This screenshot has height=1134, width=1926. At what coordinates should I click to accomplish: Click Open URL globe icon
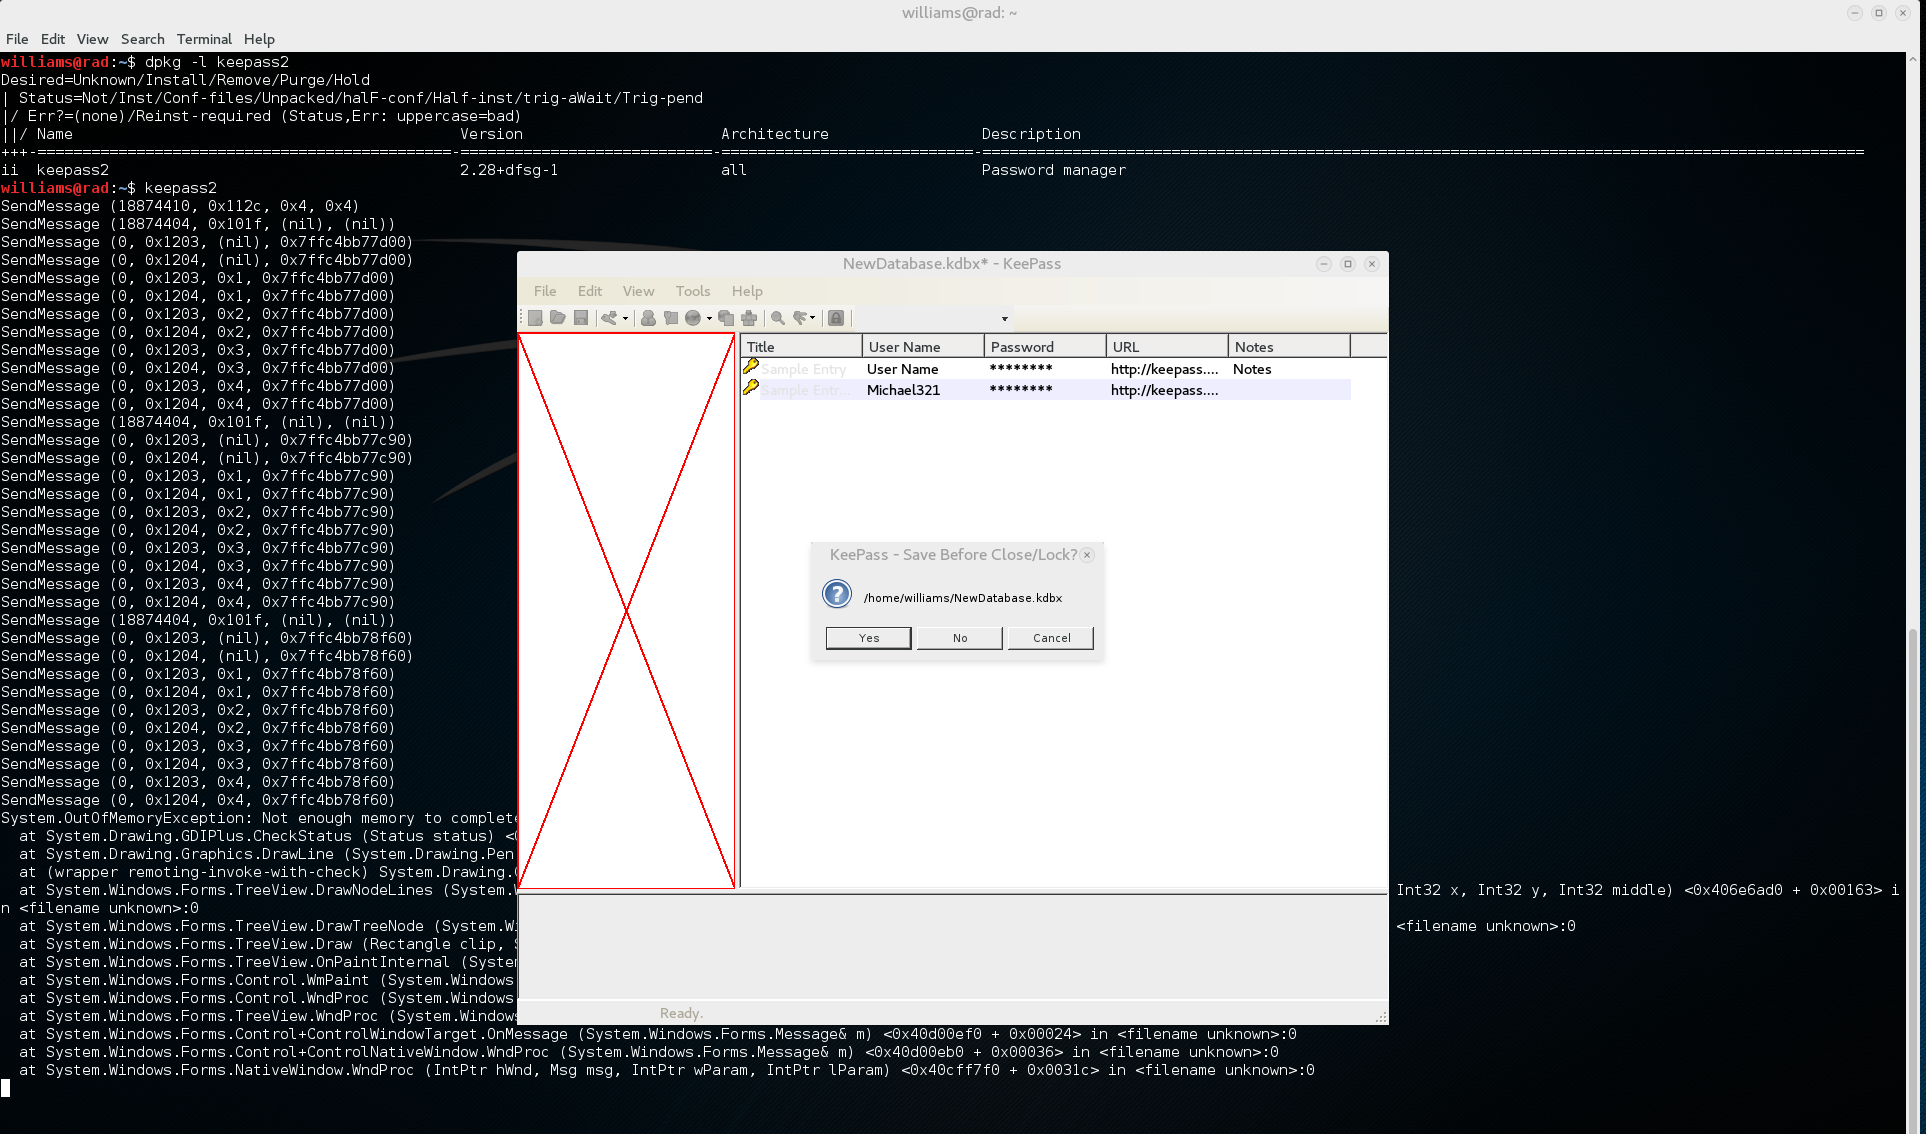point(693,318)
